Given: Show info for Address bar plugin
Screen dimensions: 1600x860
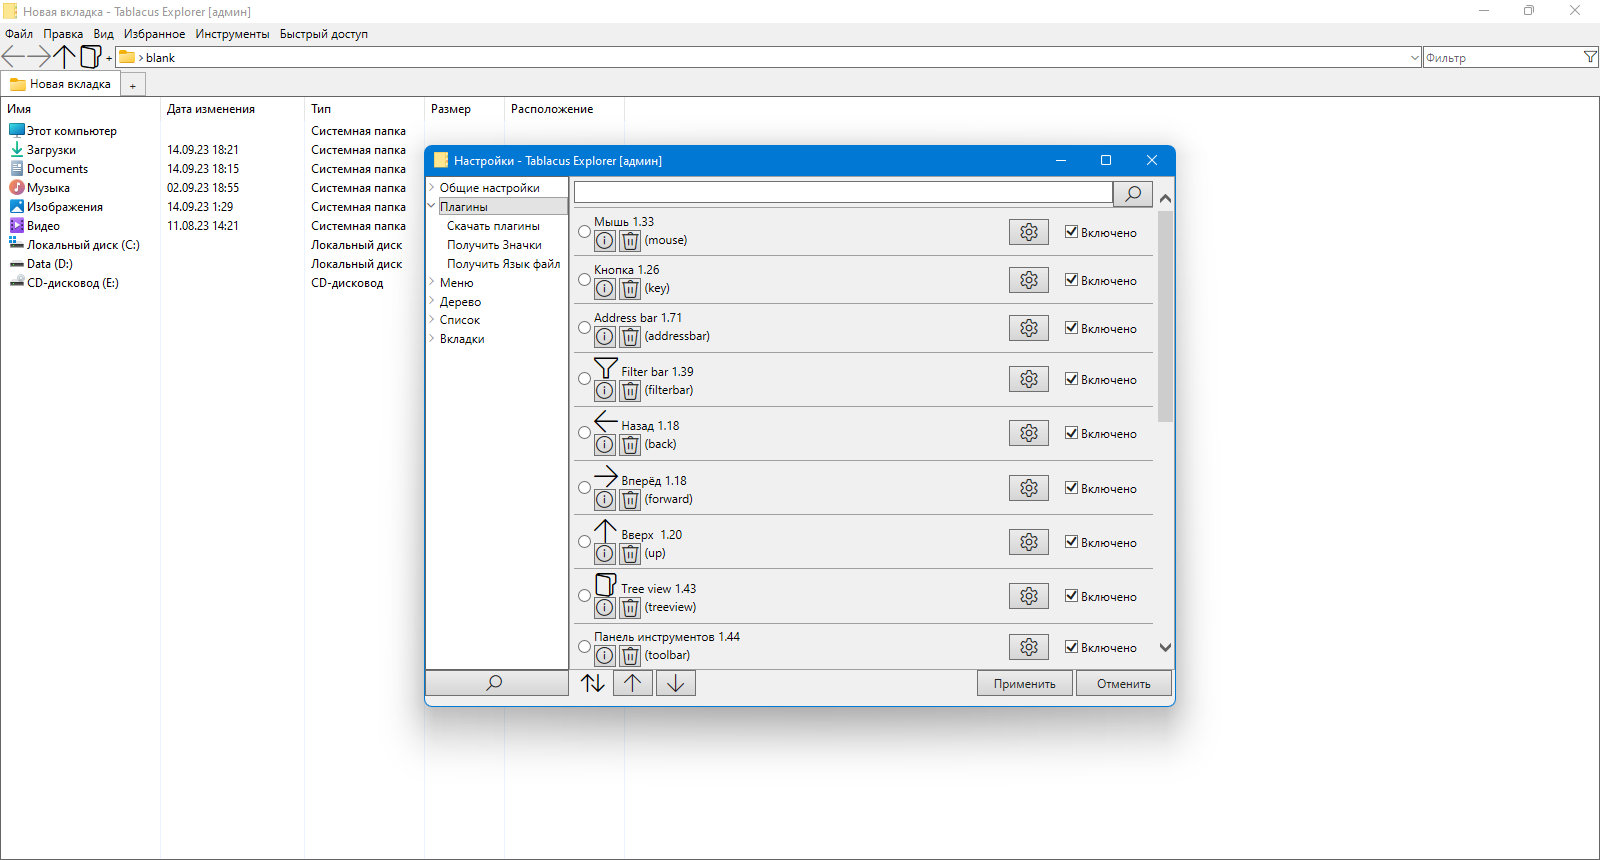Looking at the screenshot, I should (605, 337).
